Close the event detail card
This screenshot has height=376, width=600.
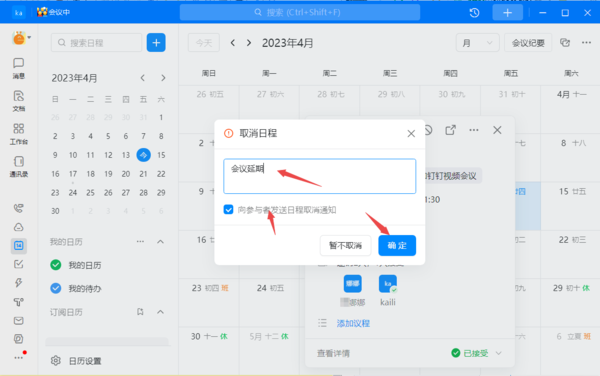pyautogui.click(x=497, y=130)
